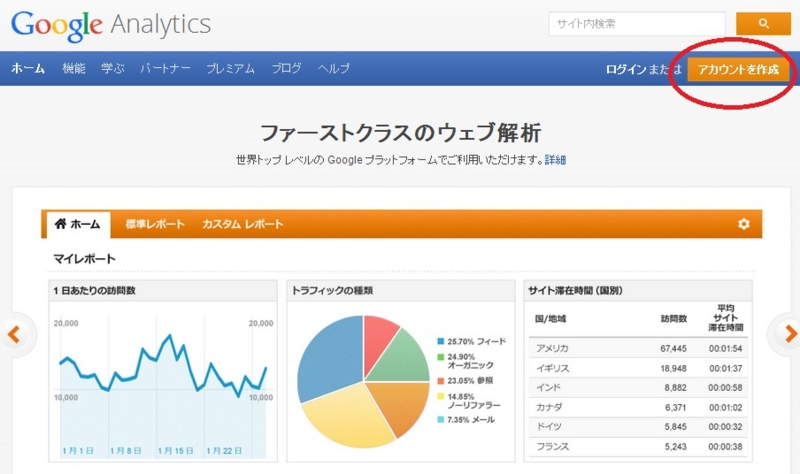
Task: Open the プレミアム navigation item
Action: (231, 68)
